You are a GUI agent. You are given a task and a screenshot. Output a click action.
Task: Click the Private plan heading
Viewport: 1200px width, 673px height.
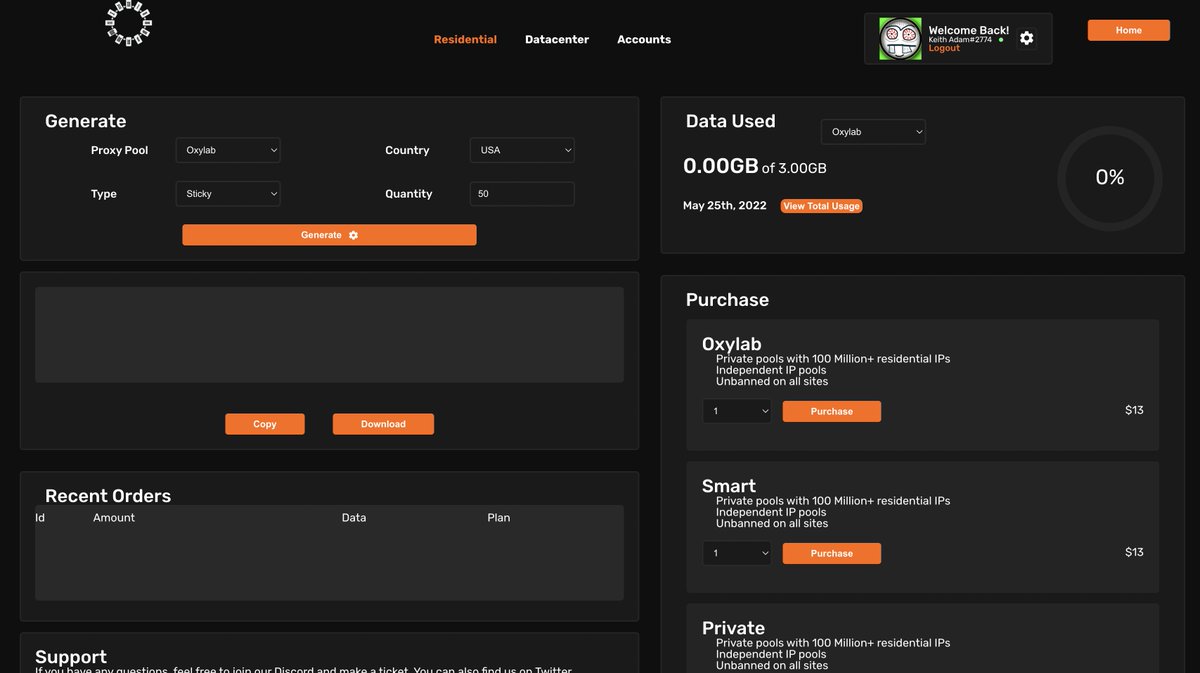(733, 628)
